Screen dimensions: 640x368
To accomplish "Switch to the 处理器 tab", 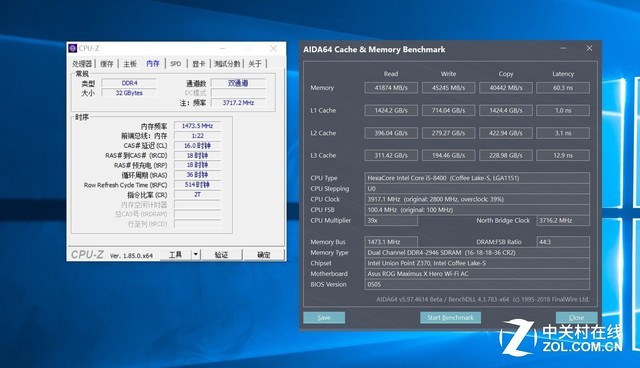I will [x=82, y=64].
